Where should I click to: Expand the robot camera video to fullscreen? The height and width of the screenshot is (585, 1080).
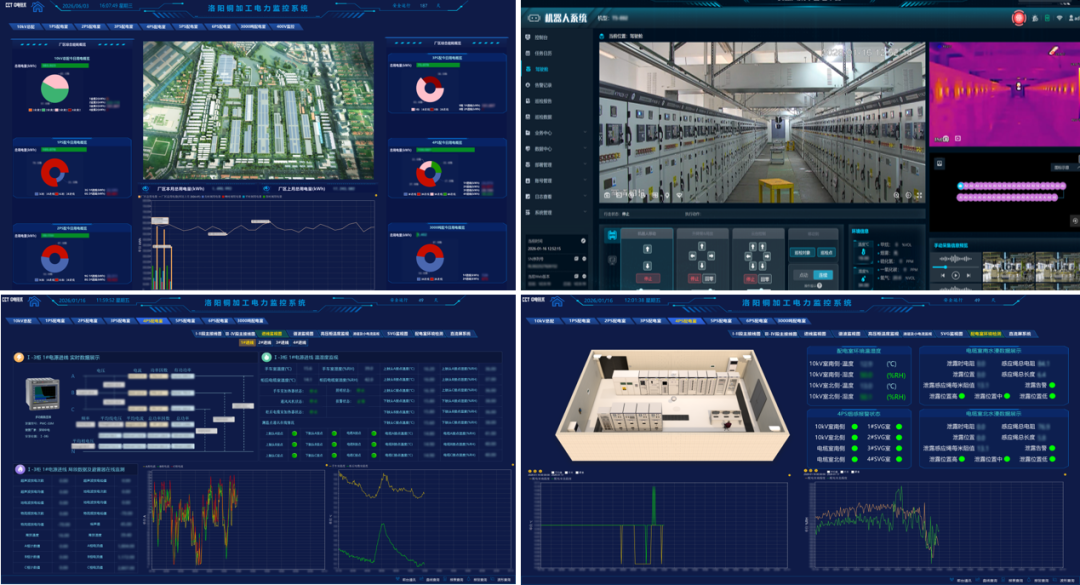point(919,196)
